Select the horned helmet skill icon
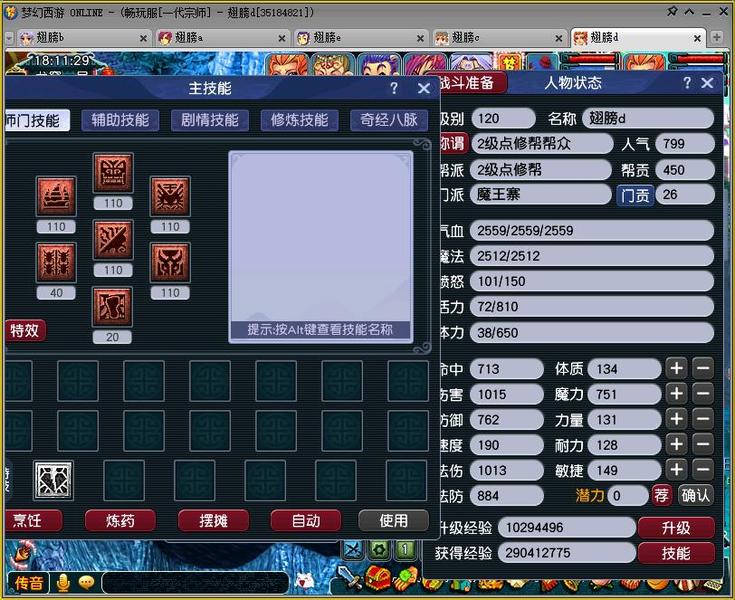 point(170,262)
